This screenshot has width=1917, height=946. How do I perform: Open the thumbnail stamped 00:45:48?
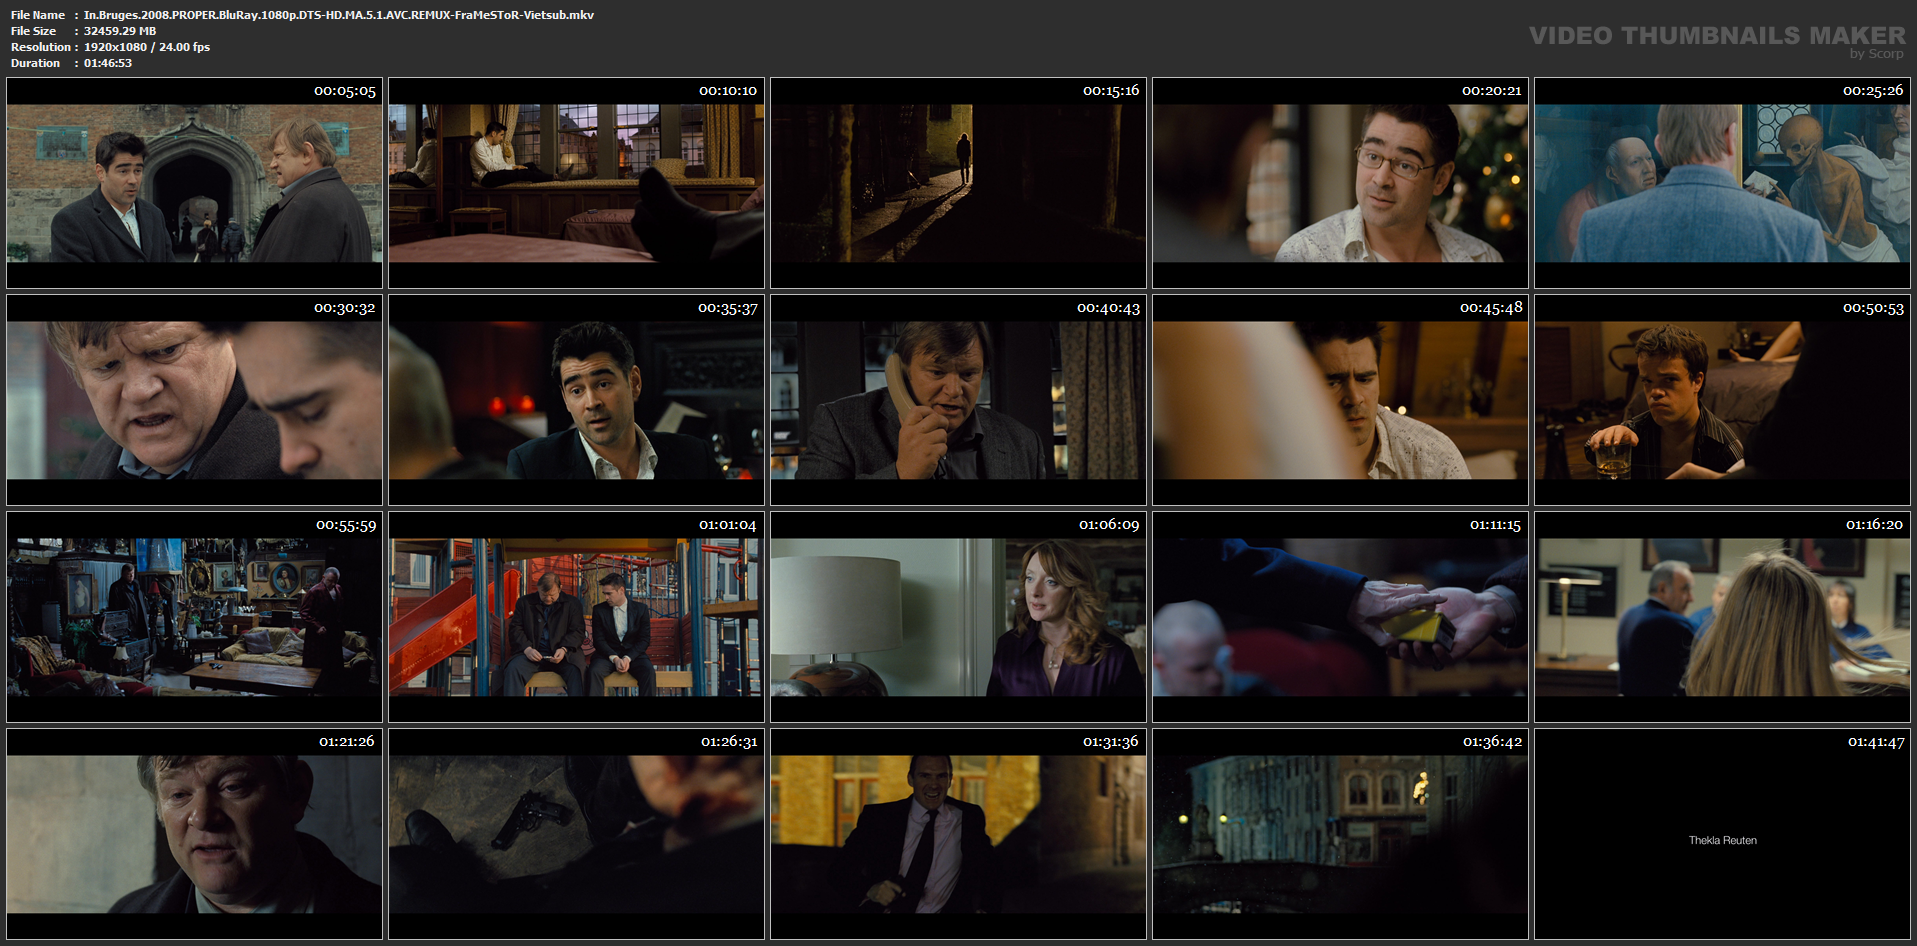[x=1340, y=400]
